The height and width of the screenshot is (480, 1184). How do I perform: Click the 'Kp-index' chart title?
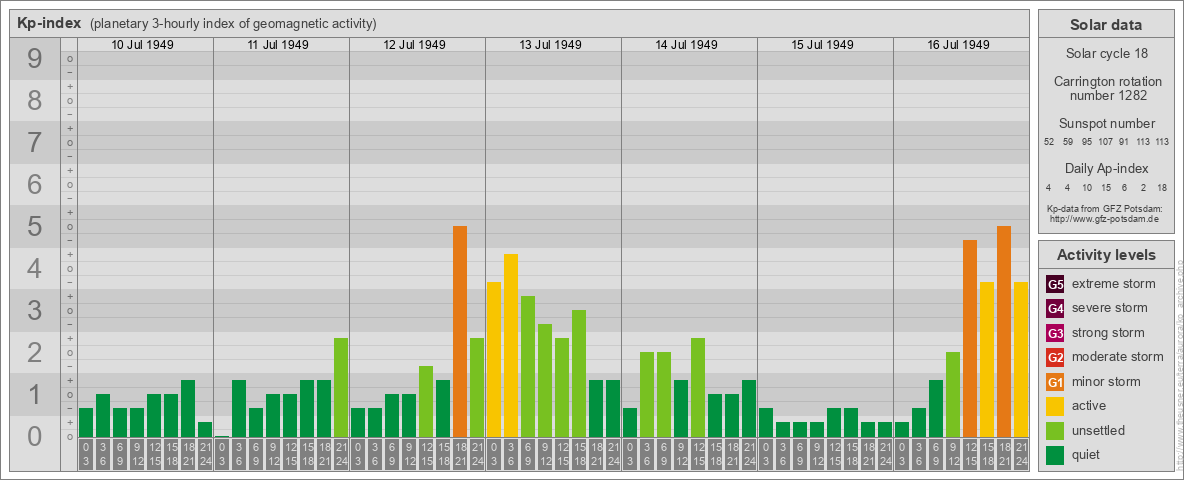pos(50,23)
